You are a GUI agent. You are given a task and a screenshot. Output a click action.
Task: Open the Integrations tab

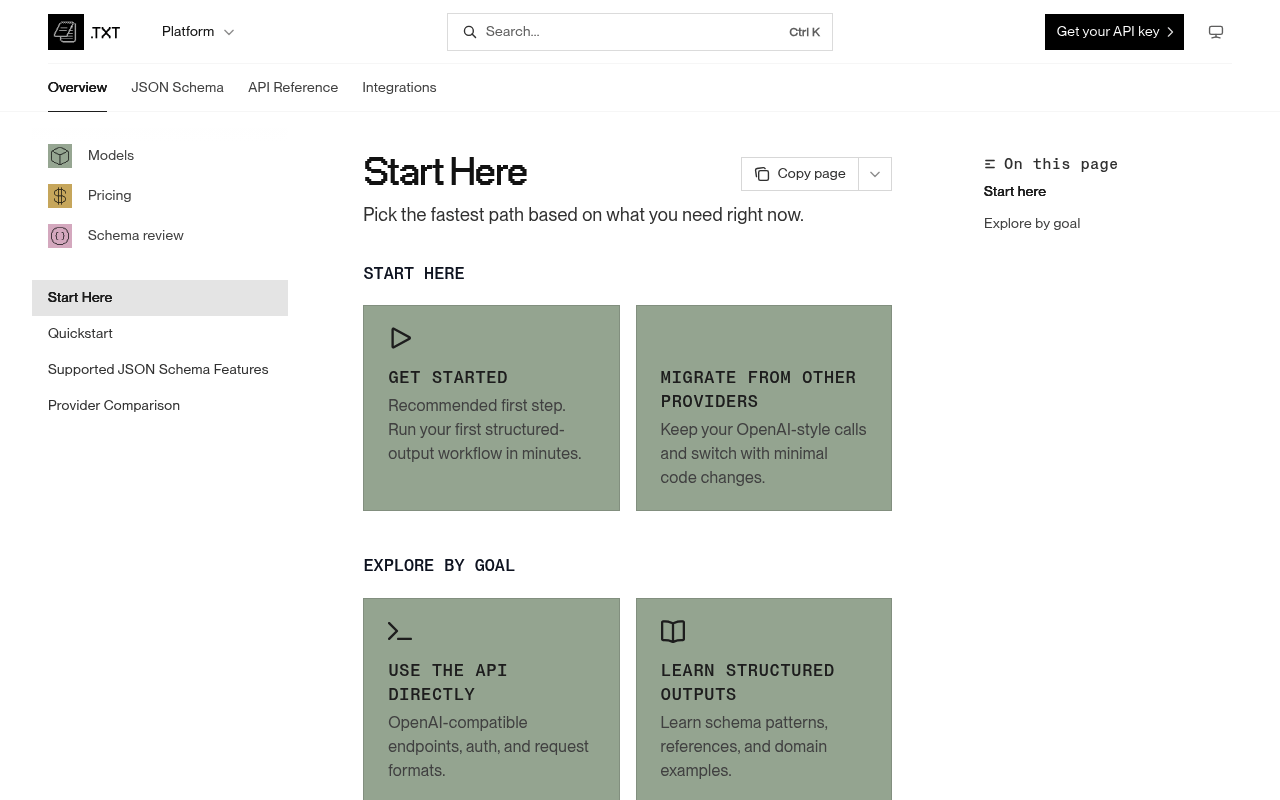[399, 88]
